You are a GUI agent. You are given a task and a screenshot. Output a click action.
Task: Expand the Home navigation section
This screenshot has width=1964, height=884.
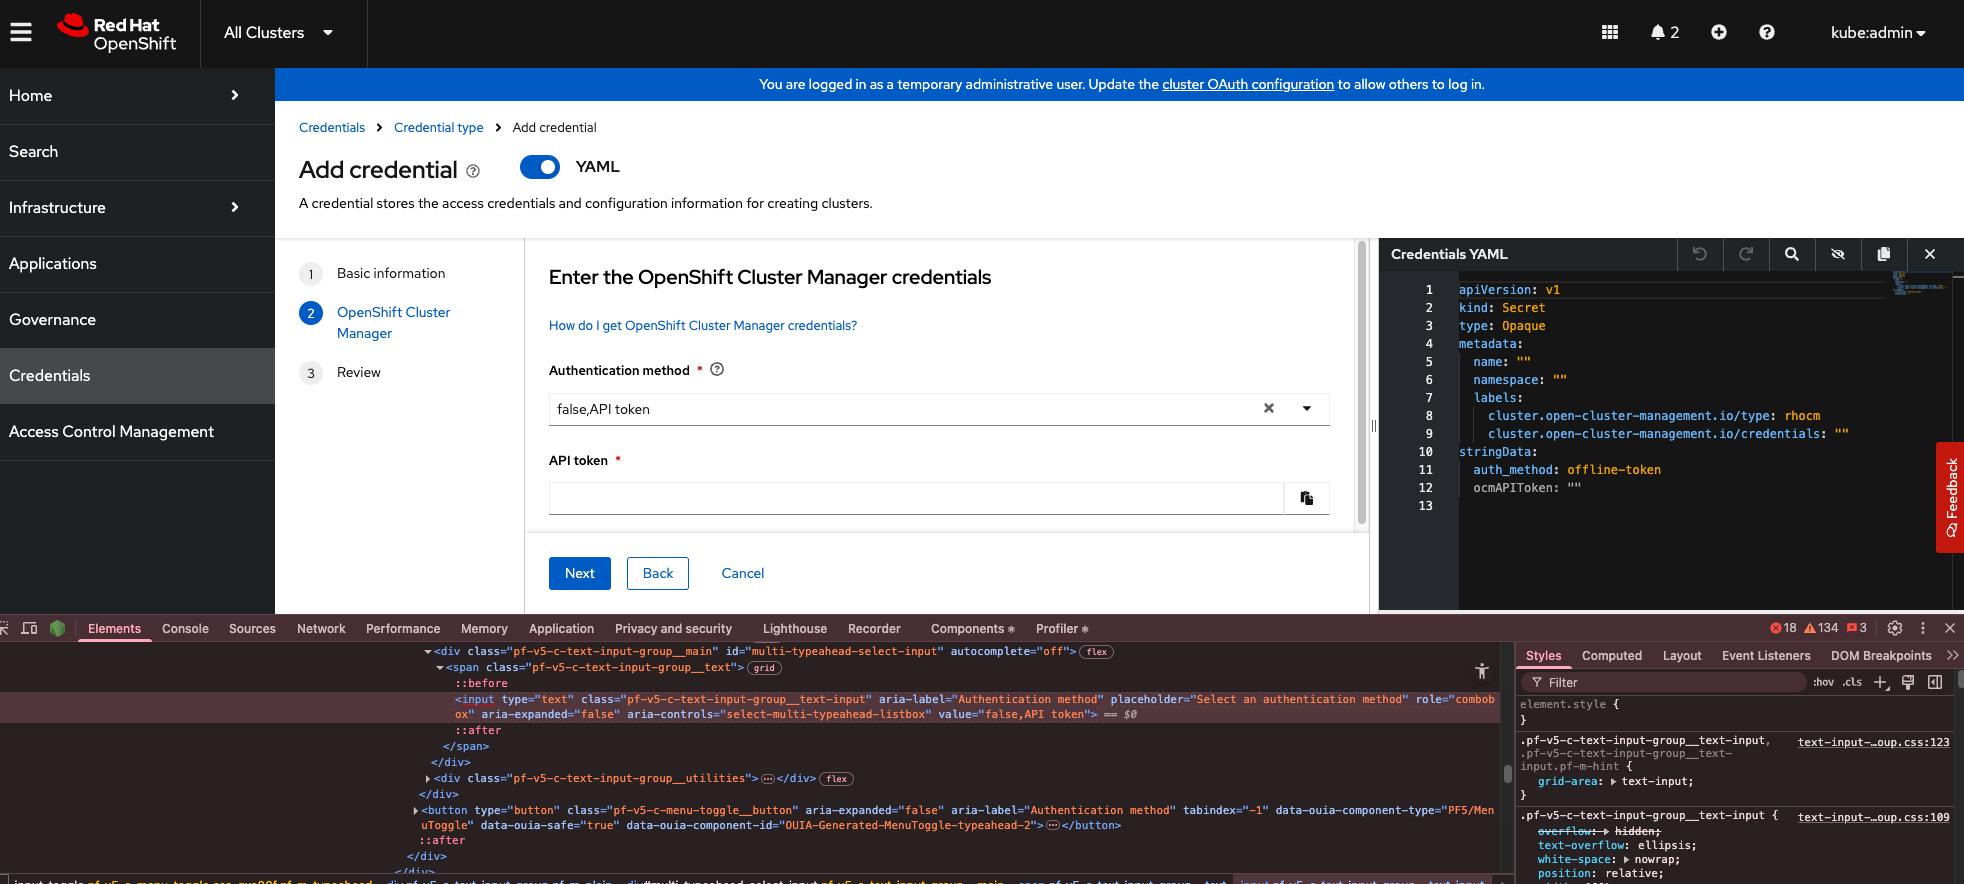point(137,96)
